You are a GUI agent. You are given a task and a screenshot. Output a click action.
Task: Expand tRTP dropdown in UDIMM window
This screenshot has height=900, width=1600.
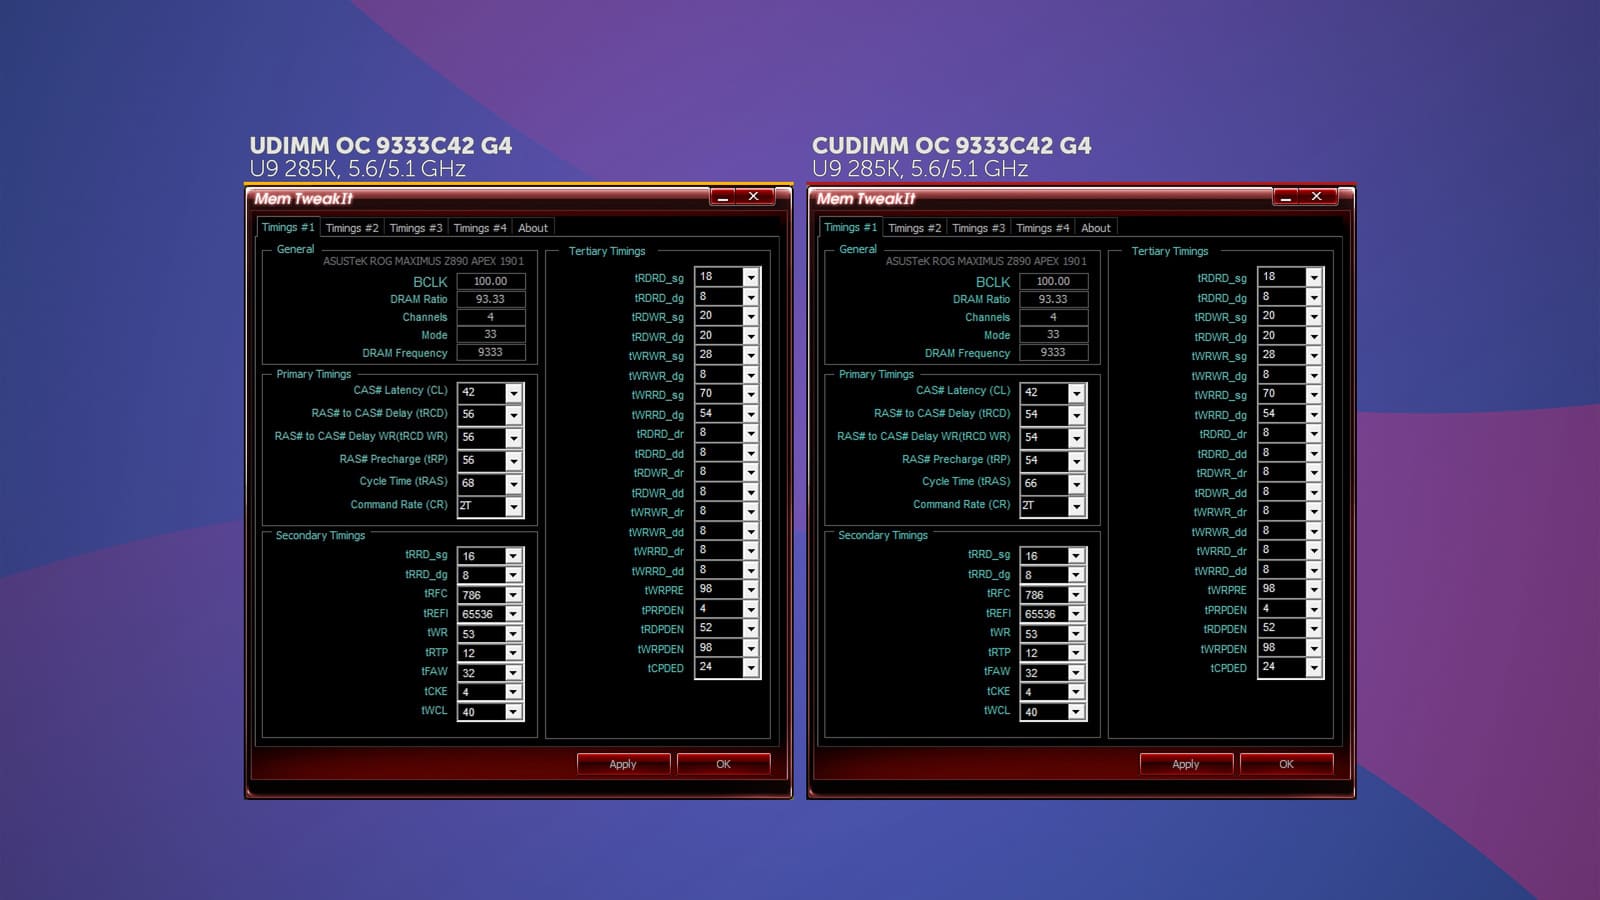coord(513,653)
